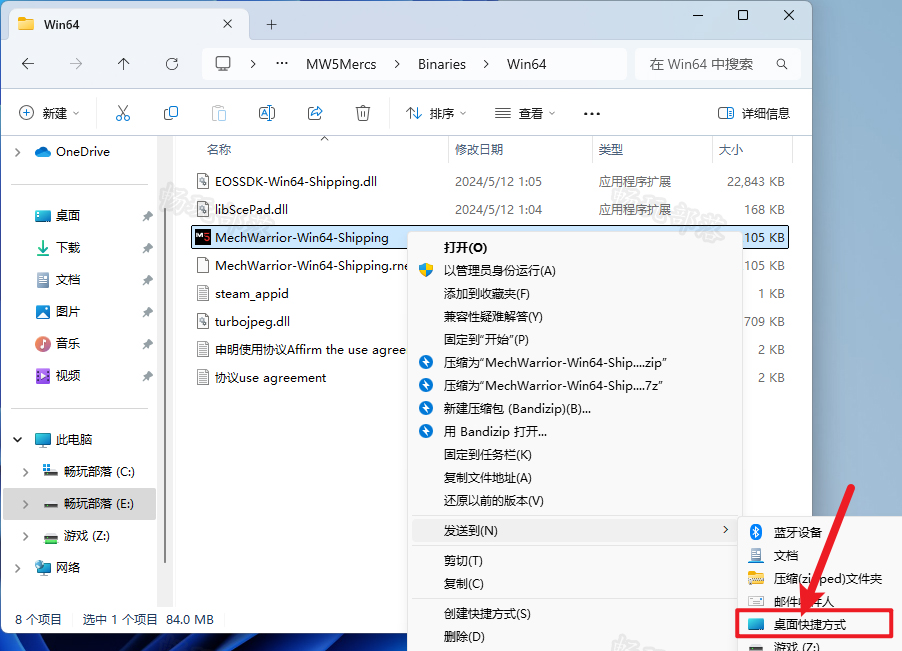
Task: Open the New (新建) dropdown
Action: pyautogui.click(x=49, y=113)
